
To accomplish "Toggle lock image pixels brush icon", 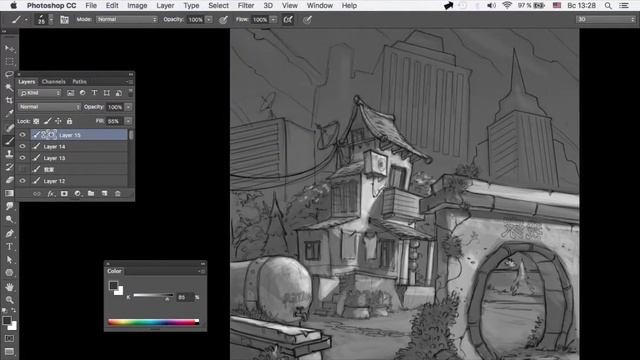I will coord(47,121).
